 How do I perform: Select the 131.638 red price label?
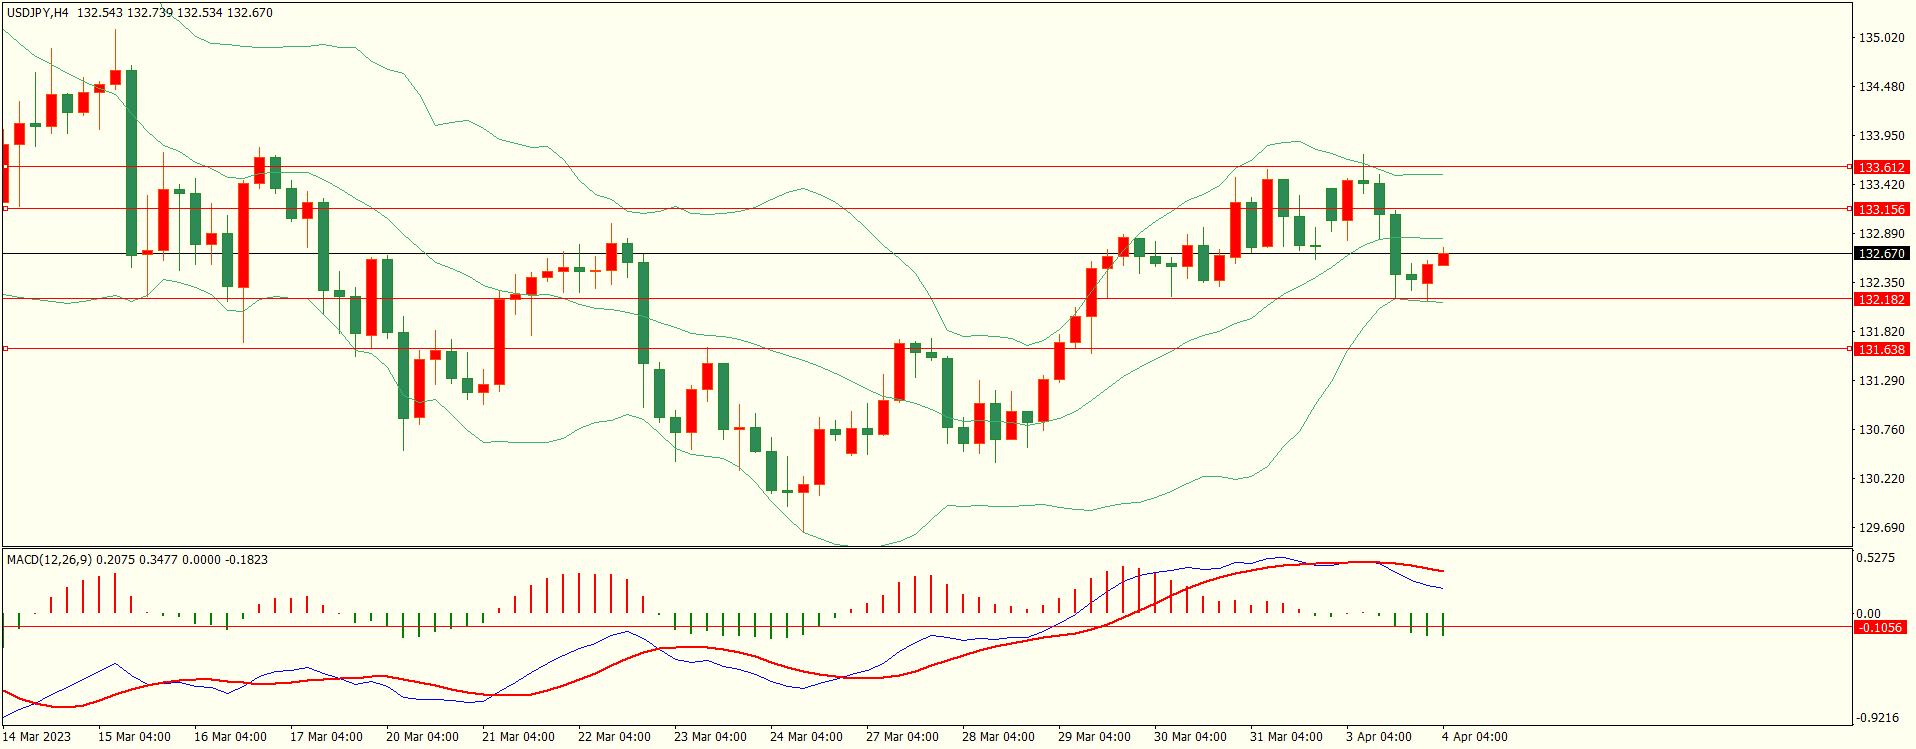point(1880,349)
